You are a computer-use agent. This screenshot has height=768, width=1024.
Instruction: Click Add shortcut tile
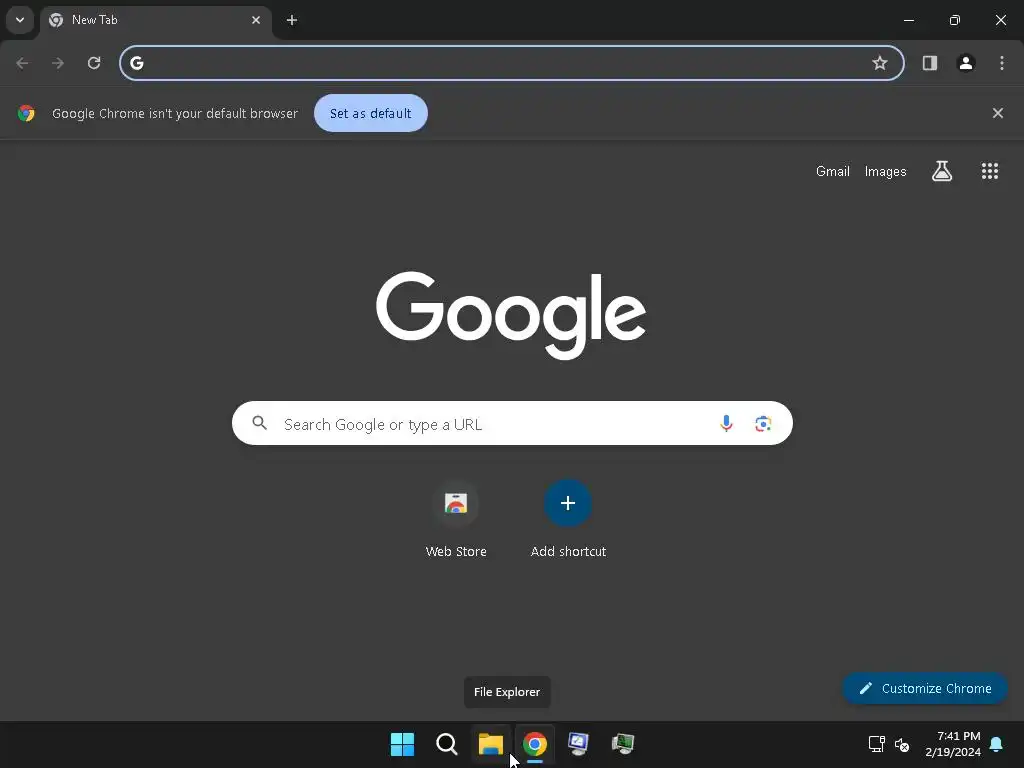(x=568, y=519)
